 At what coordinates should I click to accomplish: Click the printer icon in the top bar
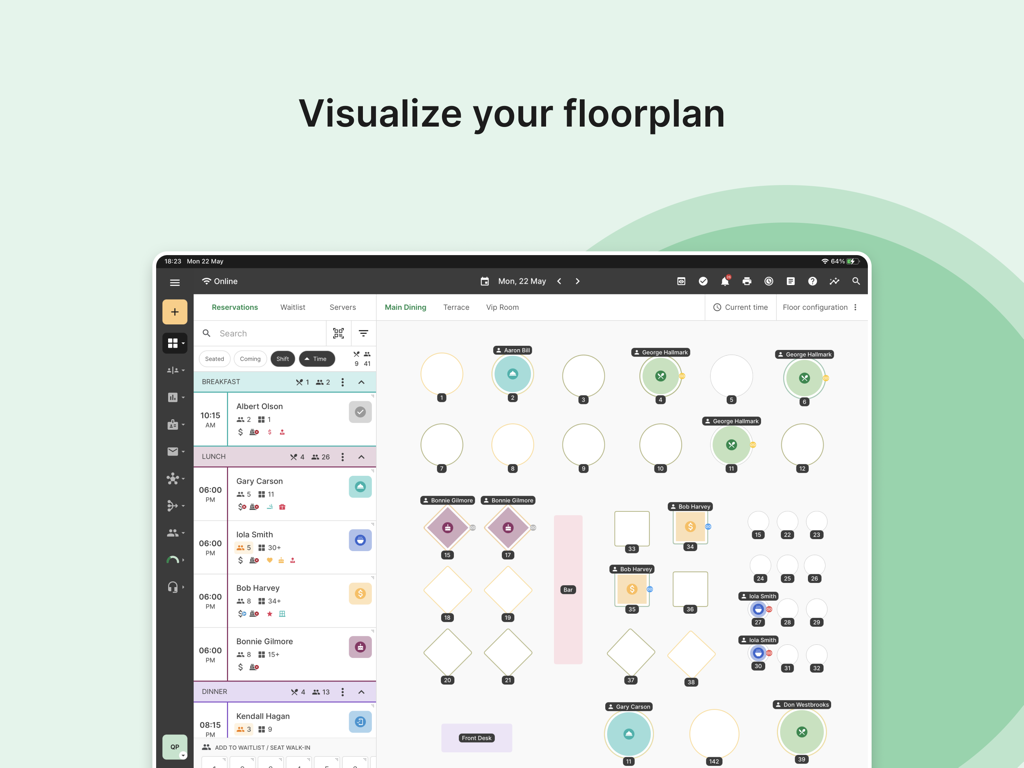click(x=747, y=282)
